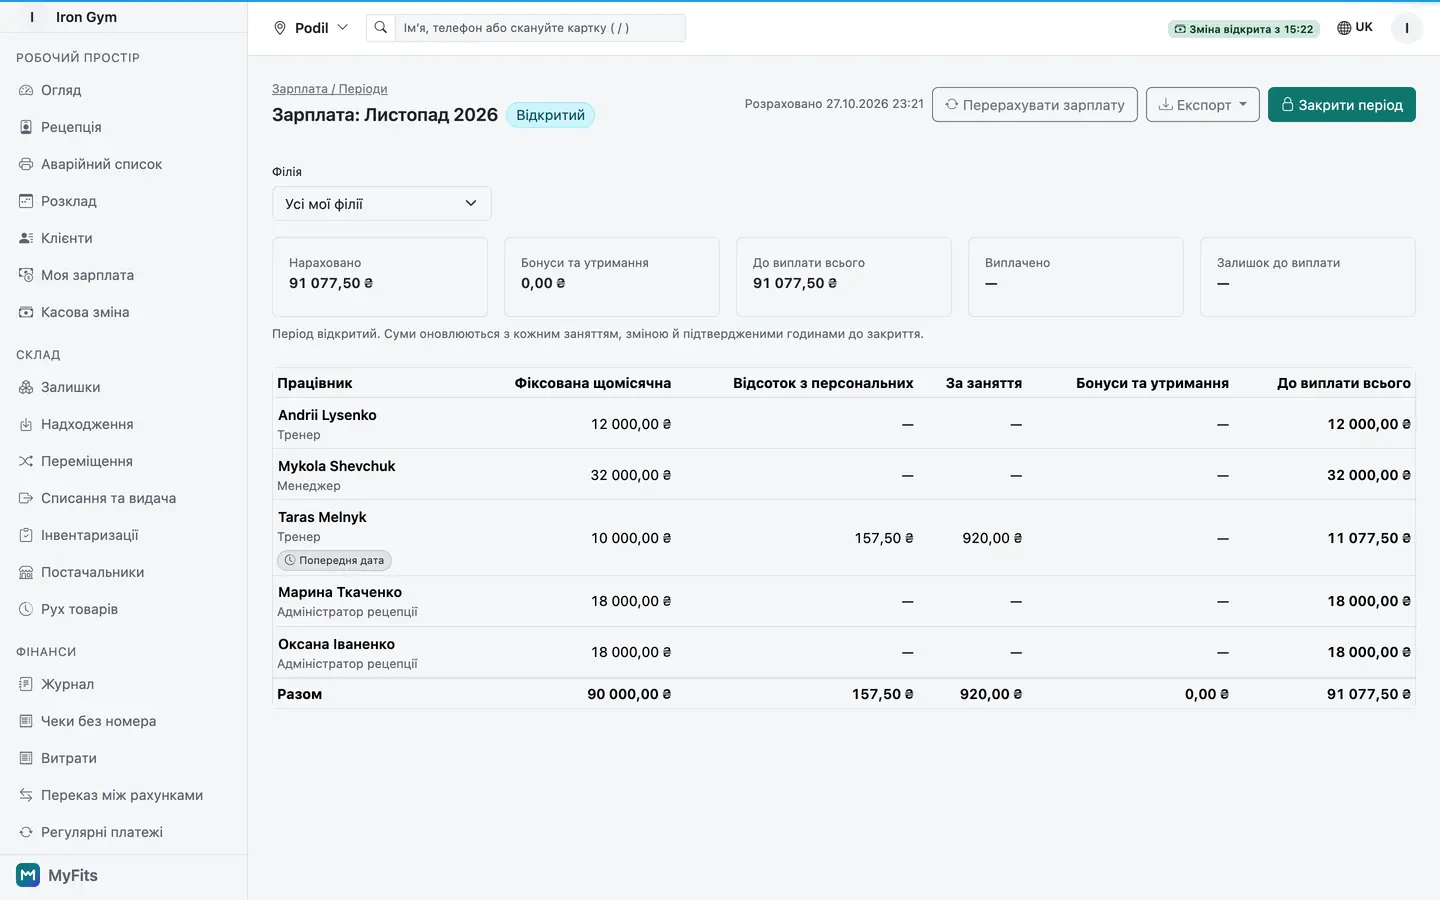Click Mykola Shevchuk row name
Viewport: 1440px width, 900px height.
(x=336, y=466)
